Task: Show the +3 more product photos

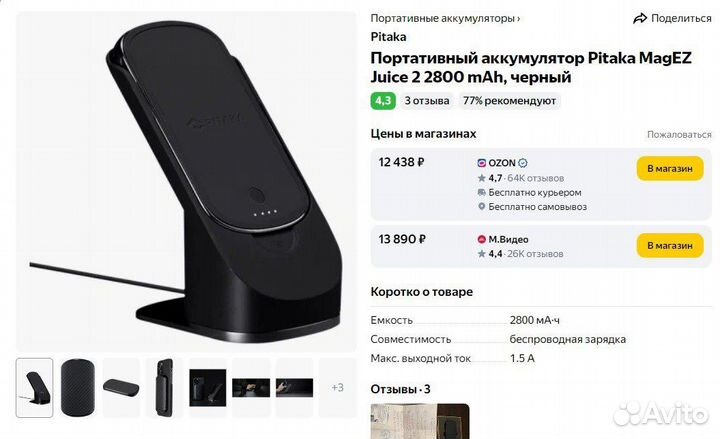Action: (338, 388)
